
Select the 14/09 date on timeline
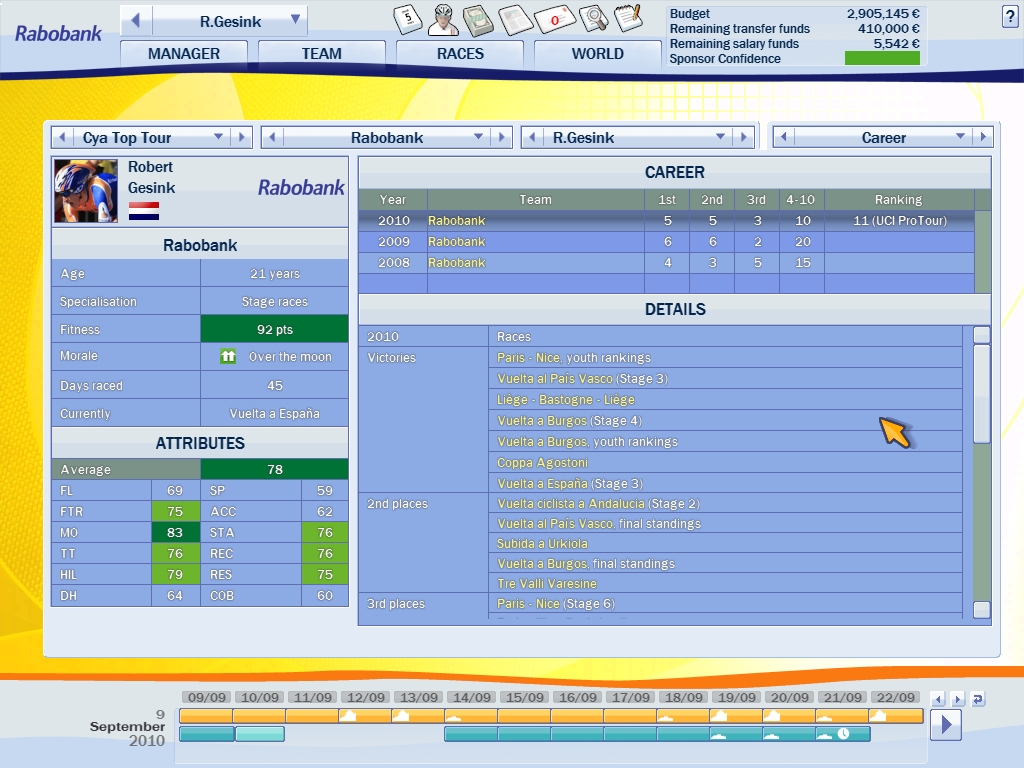[470, 698]
